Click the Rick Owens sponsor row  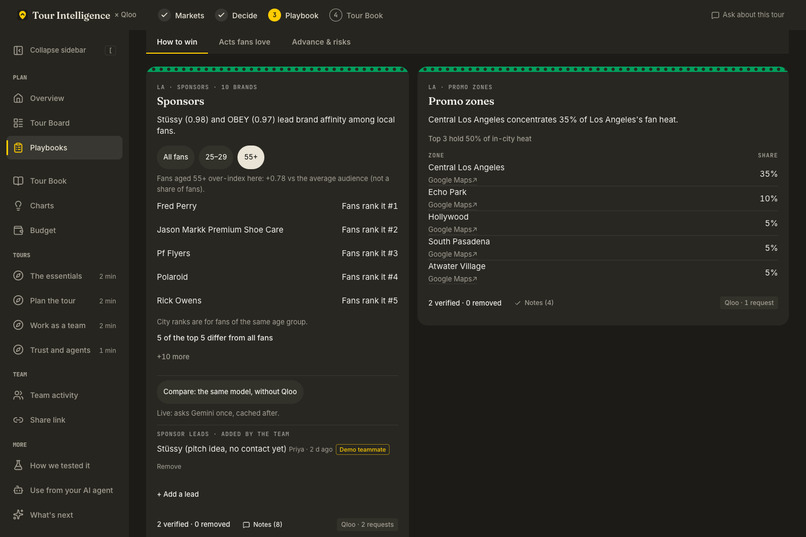point(277,301)
